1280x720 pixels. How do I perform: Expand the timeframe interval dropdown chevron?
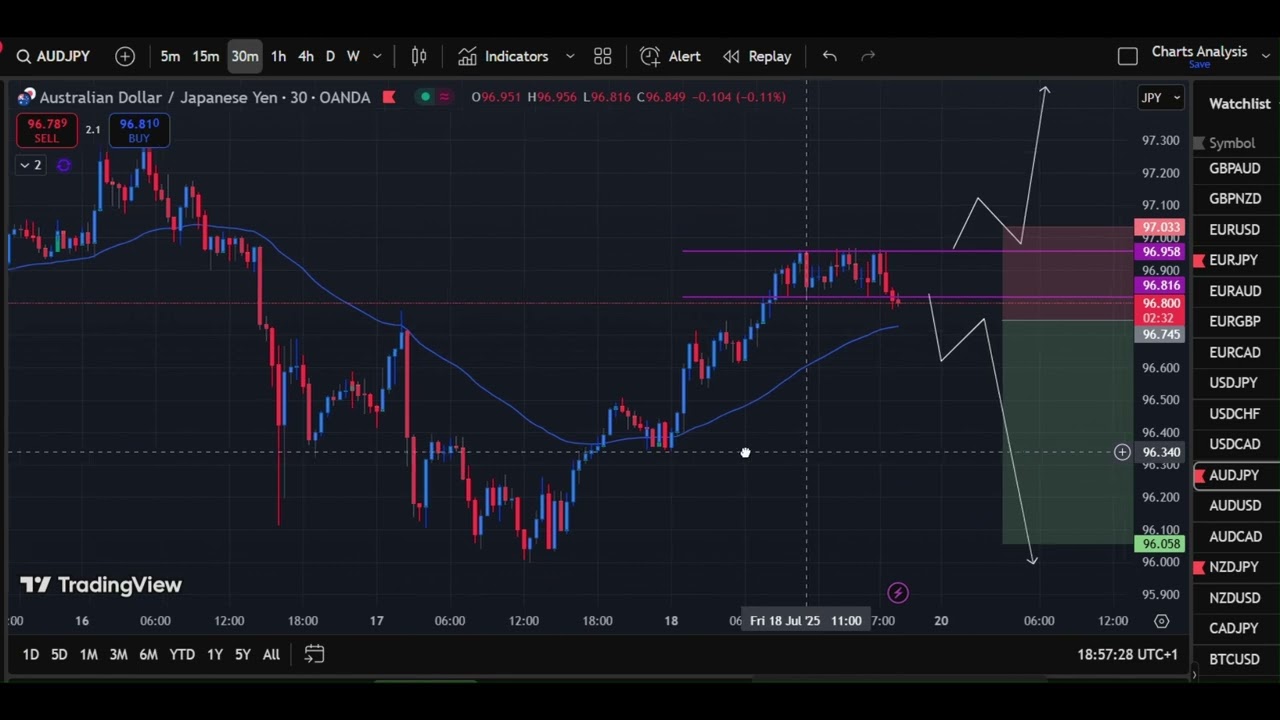click(377, 57)
